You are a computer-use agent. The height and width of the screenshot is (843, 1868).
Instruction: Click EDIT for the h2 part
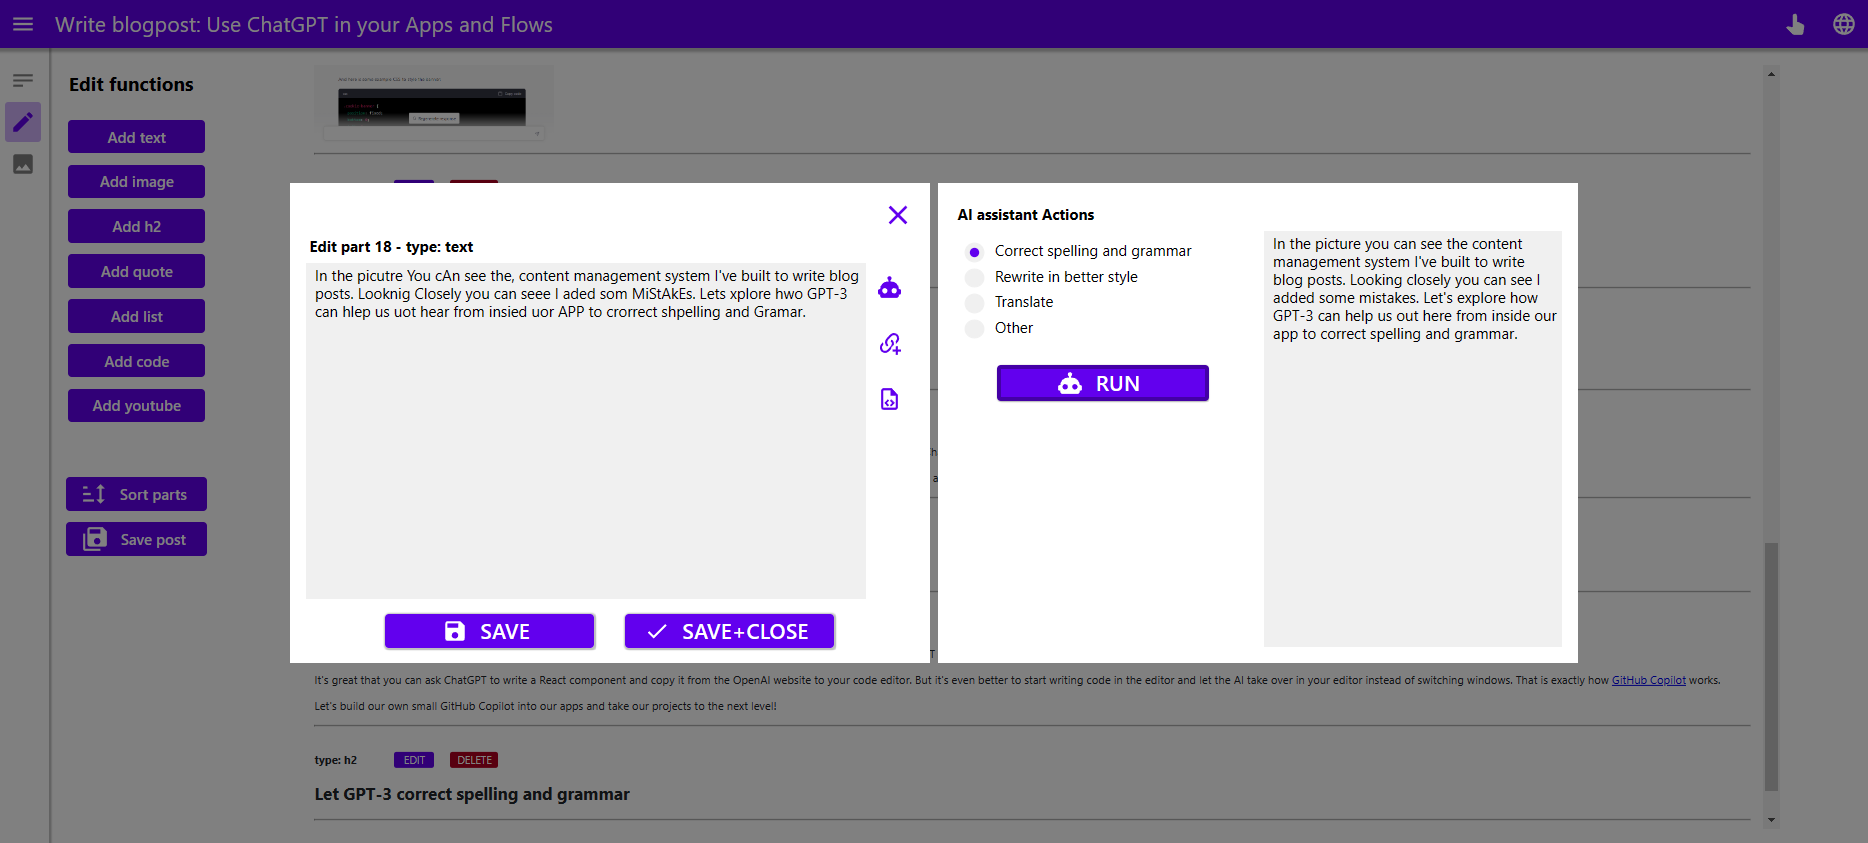point(414,760)
